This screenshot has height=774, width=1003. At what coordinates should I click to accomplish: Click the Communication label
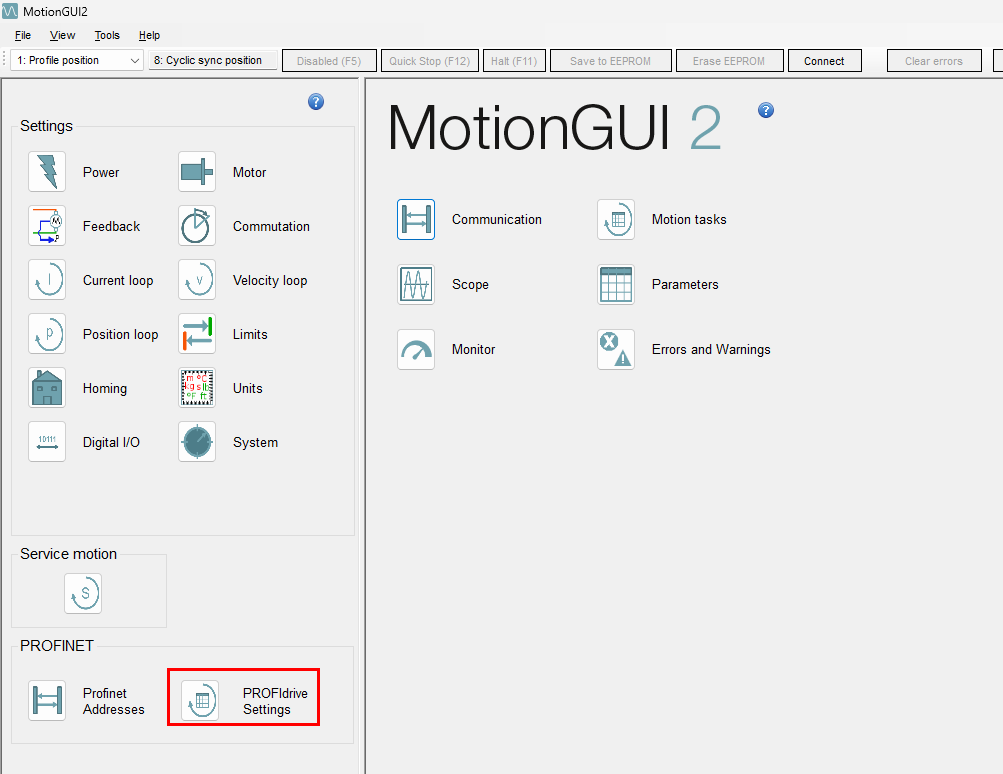(x=497, y=219)
